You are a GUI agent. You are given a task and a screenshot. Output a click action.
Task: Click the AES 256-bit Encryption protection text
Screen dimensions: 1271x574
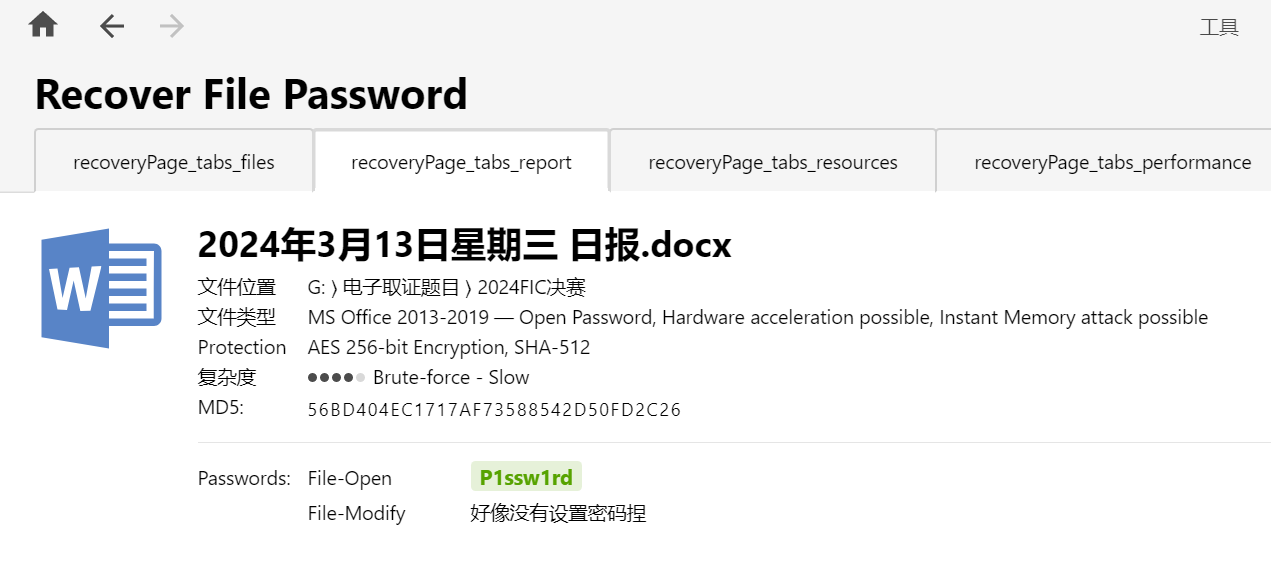point(449,348)
